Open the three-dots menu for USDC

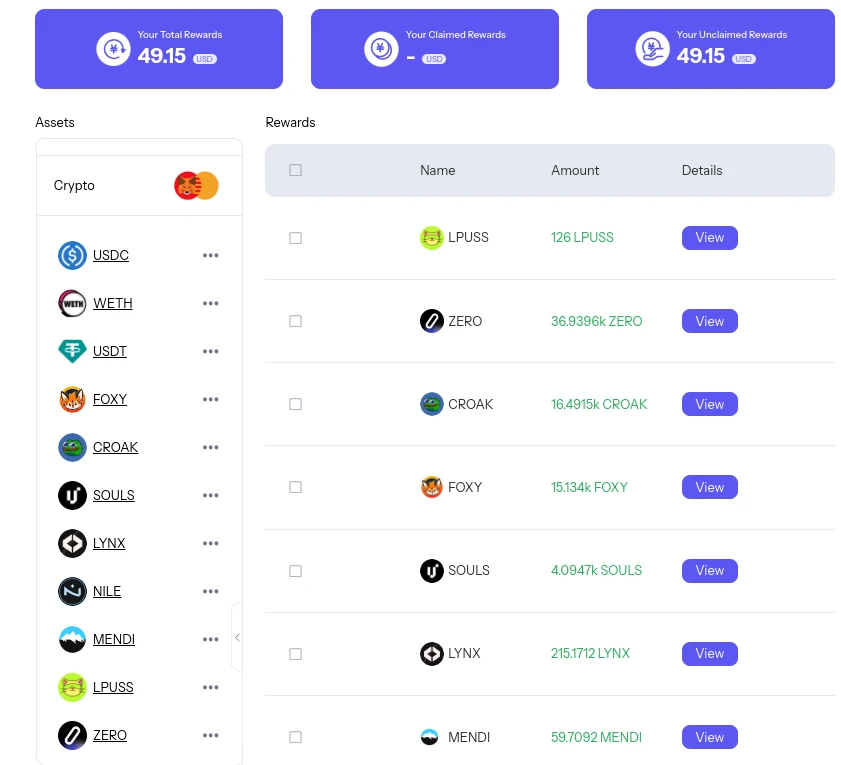(x=210, y=255)
